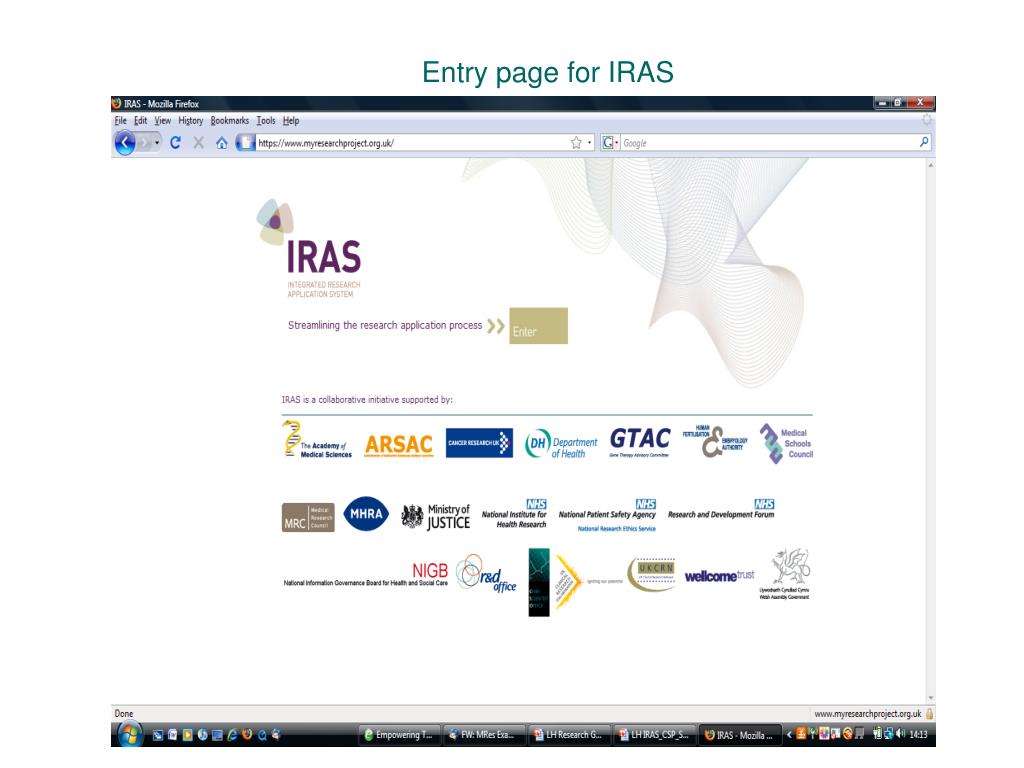This screenshot has width=1024, height=768.
Task: Open the Tools menu
Action: [266, 121]
